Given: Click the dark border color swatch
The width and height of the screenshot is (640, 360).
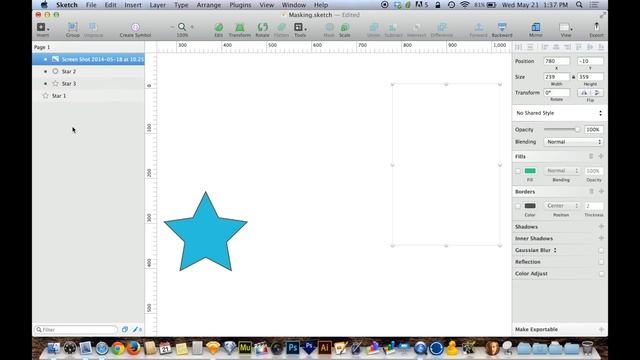Looking at the screenshot, I should click(x=530, y=206).
